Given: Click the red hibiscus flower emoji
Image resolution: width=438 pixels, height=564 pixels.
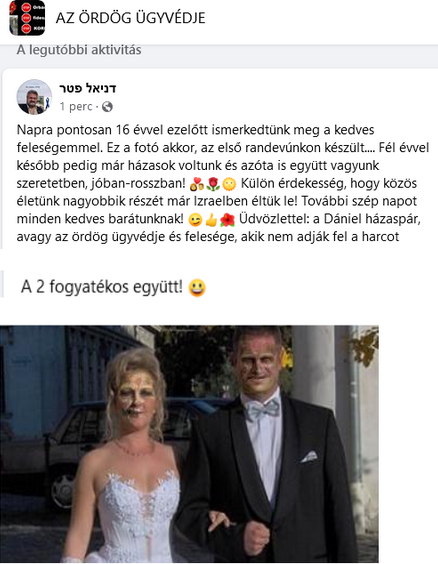Looking at the screenshot, I should 227,219.
